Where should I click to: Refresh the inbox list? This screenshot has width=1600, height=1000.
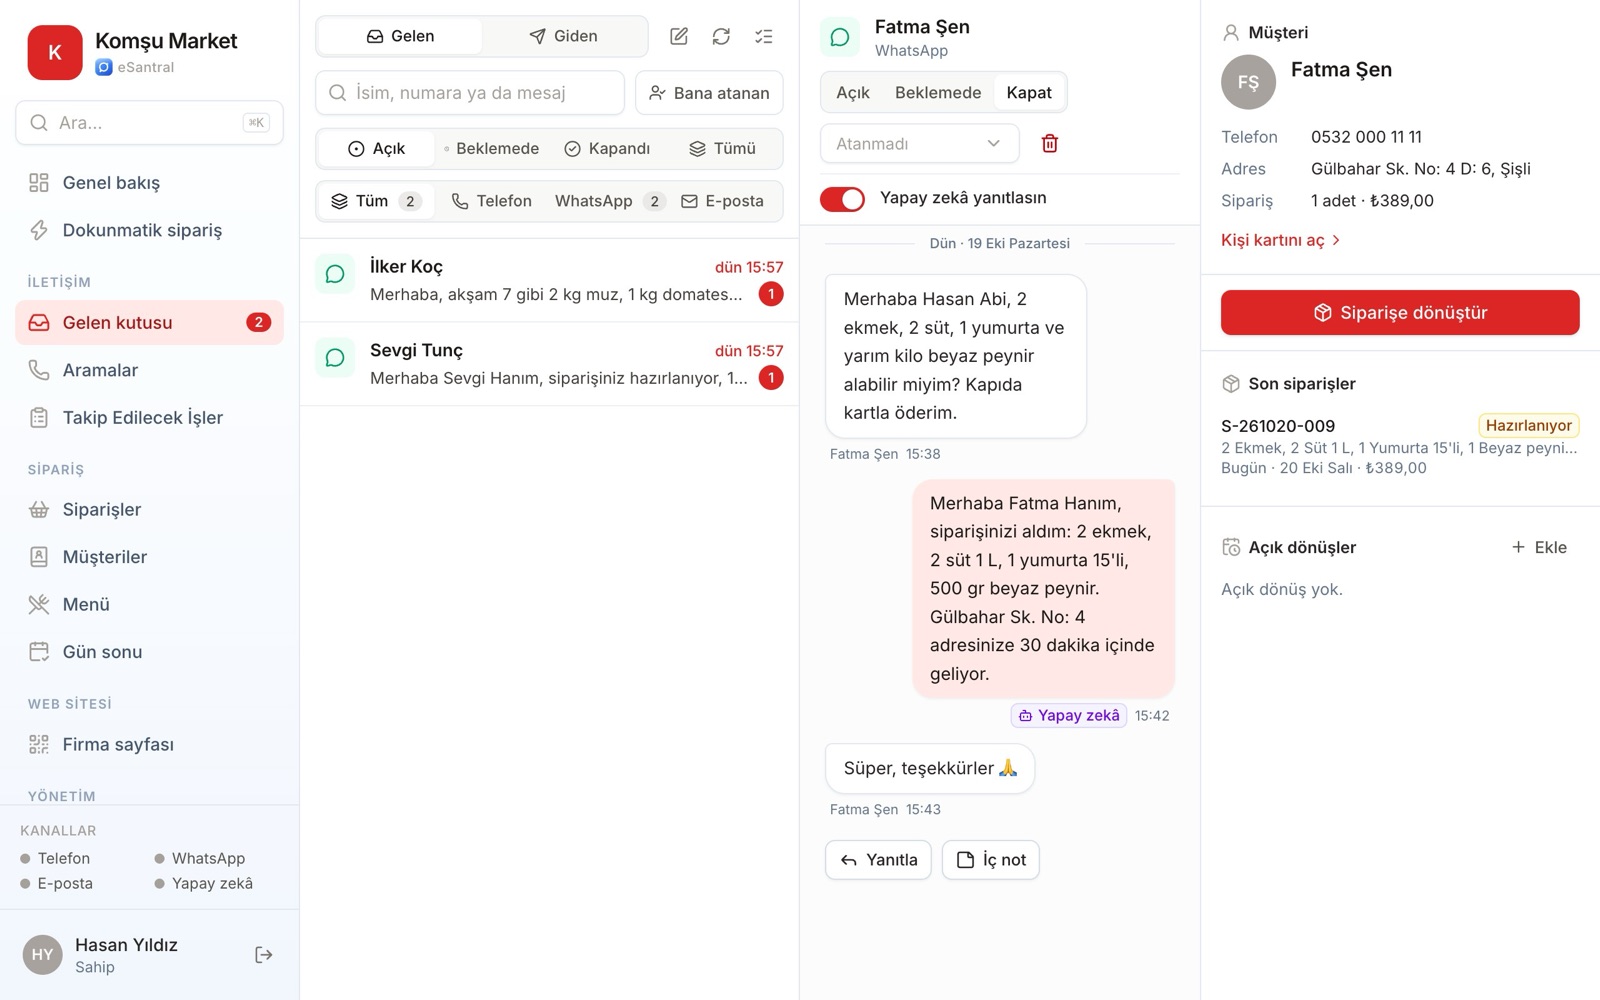point(721,36)
